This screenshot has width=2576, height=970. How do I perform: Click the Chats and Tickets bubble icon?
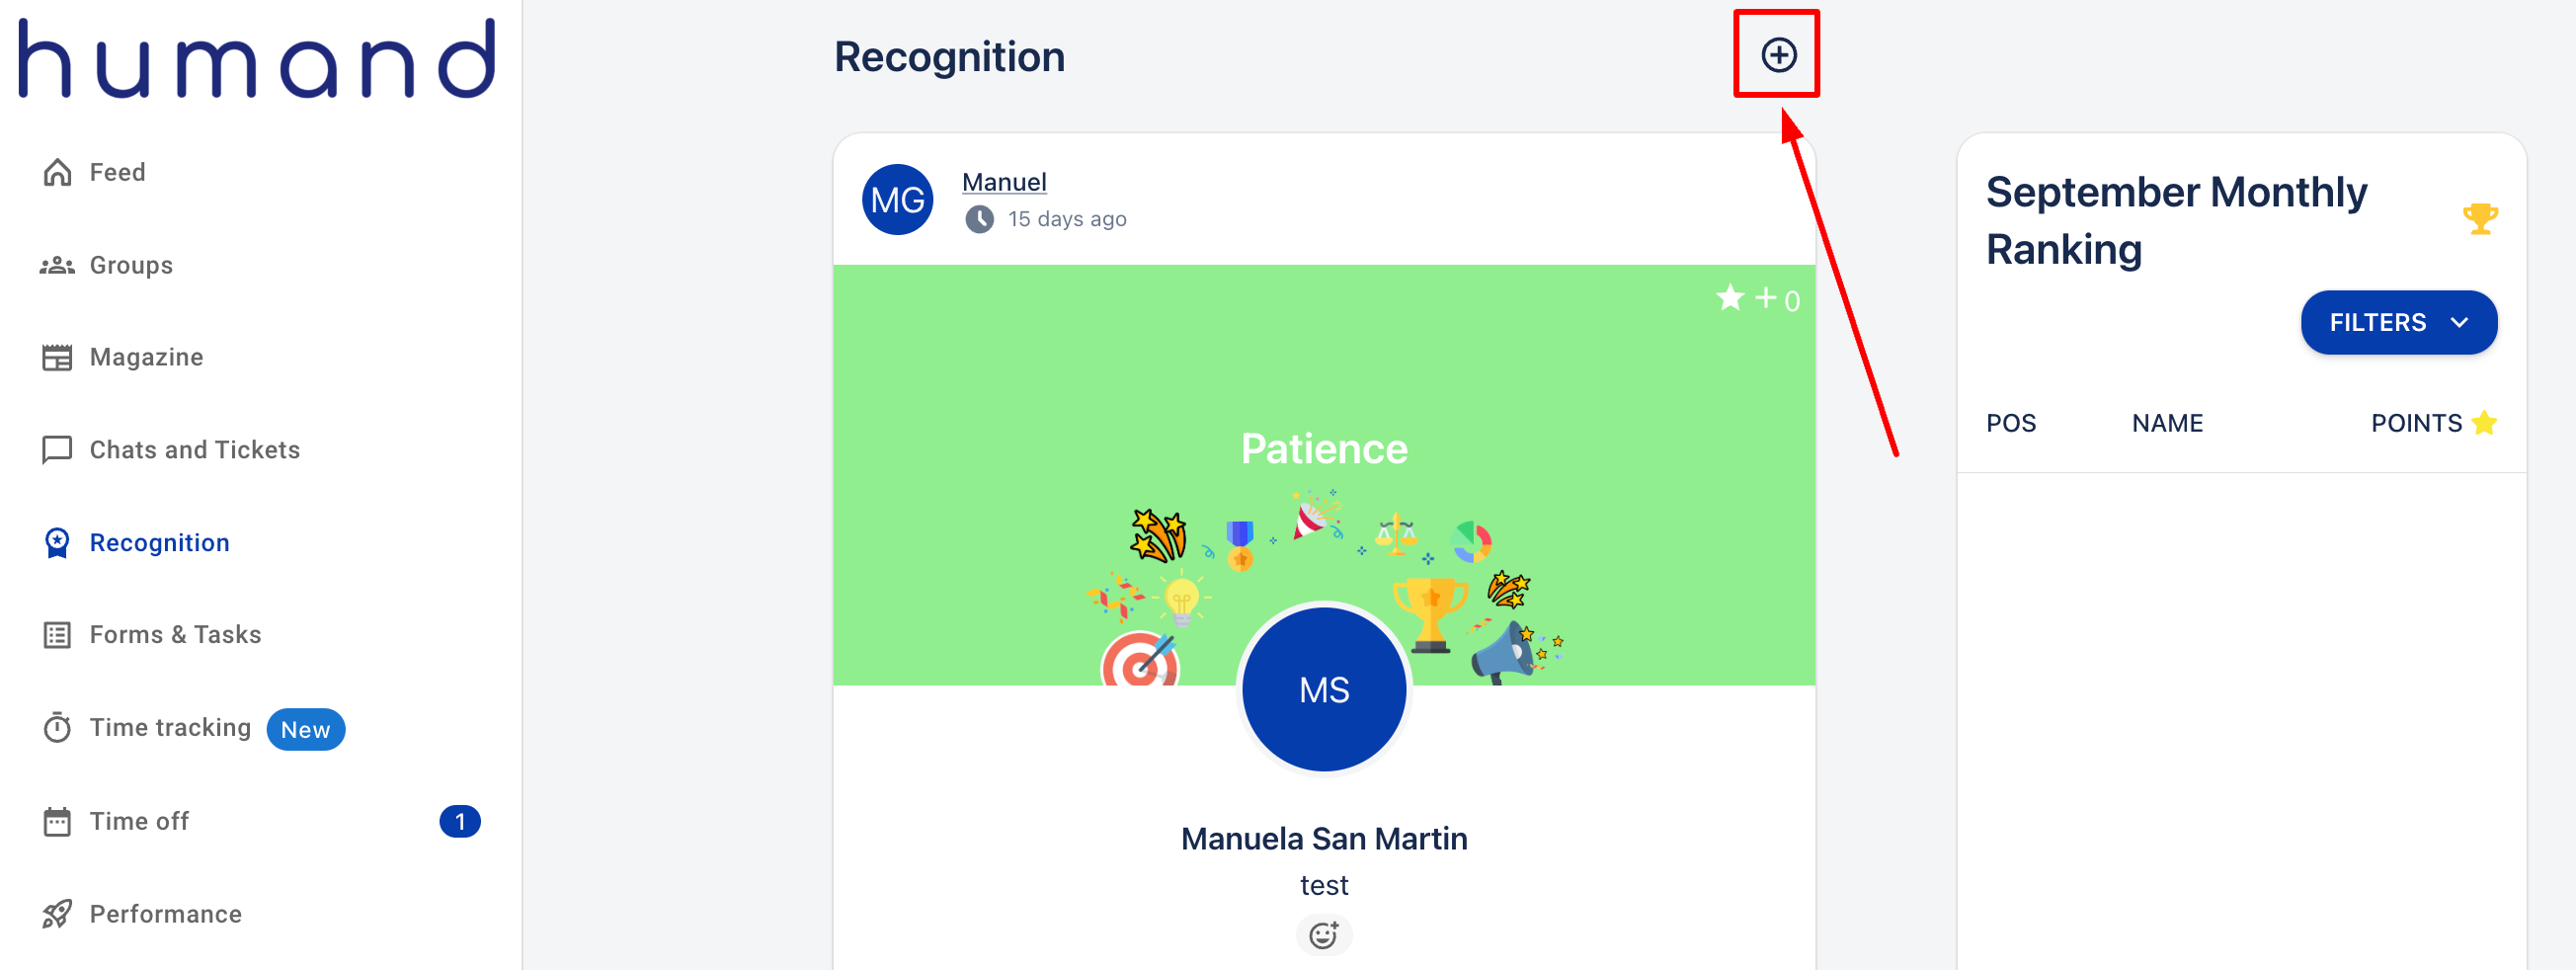(57, 450)
